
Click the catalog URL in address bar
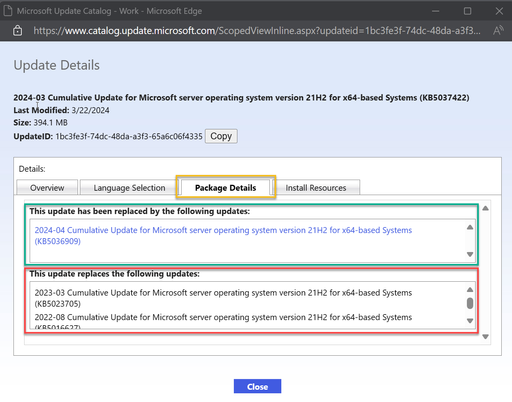point(257,31)
